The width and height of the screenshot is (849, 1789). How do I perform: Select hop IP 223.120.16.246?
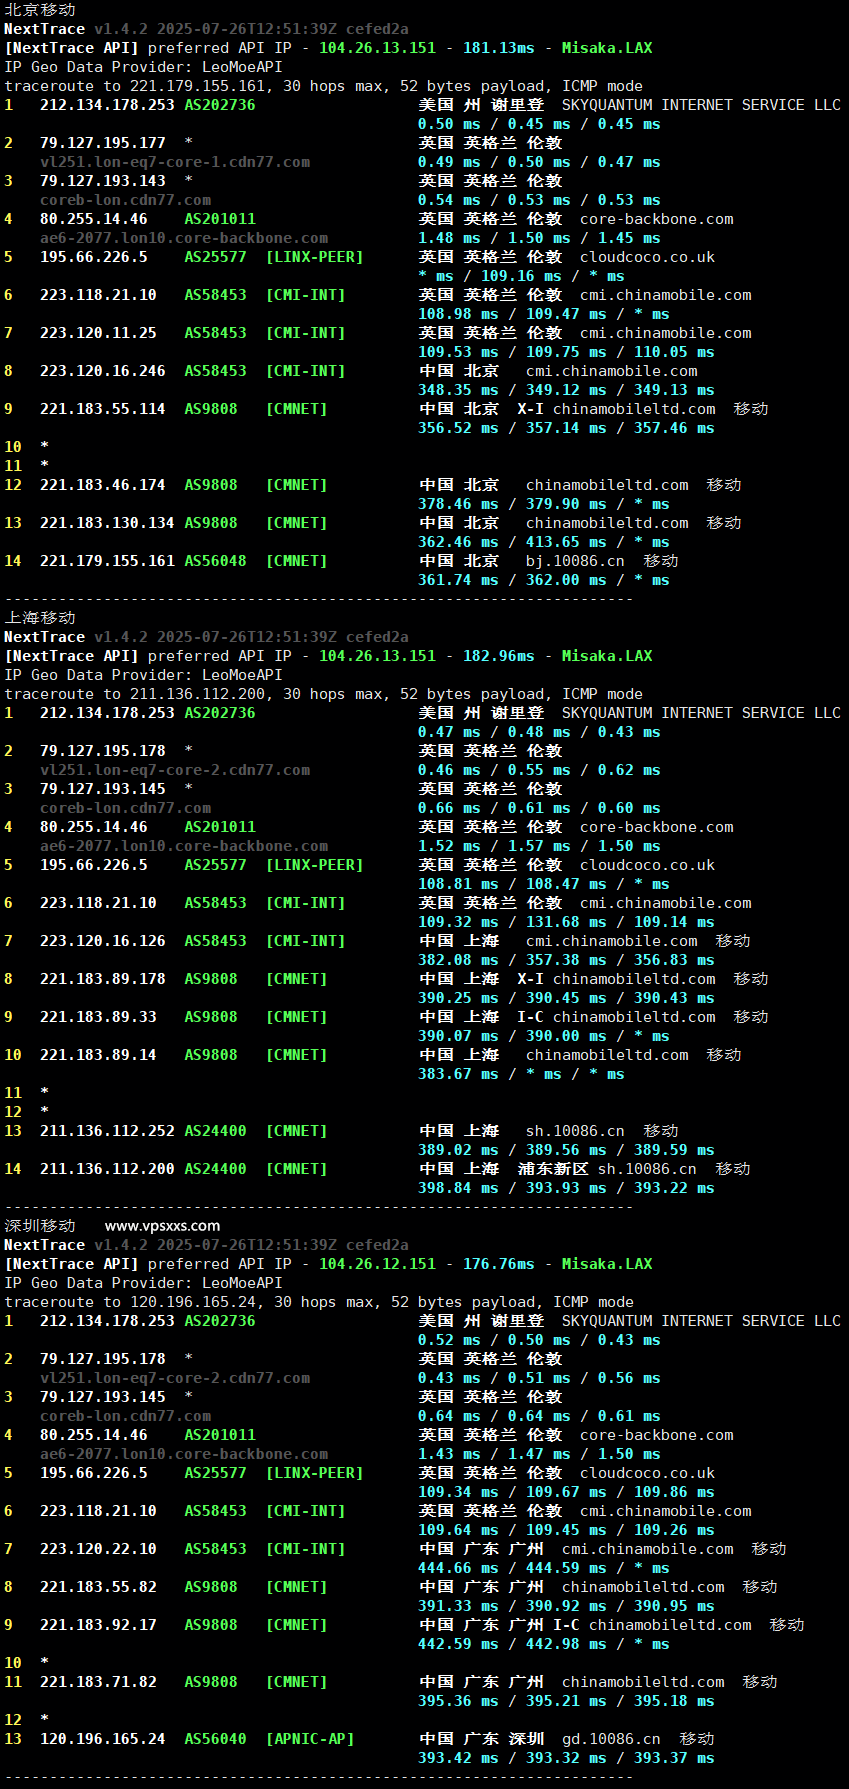103,371
